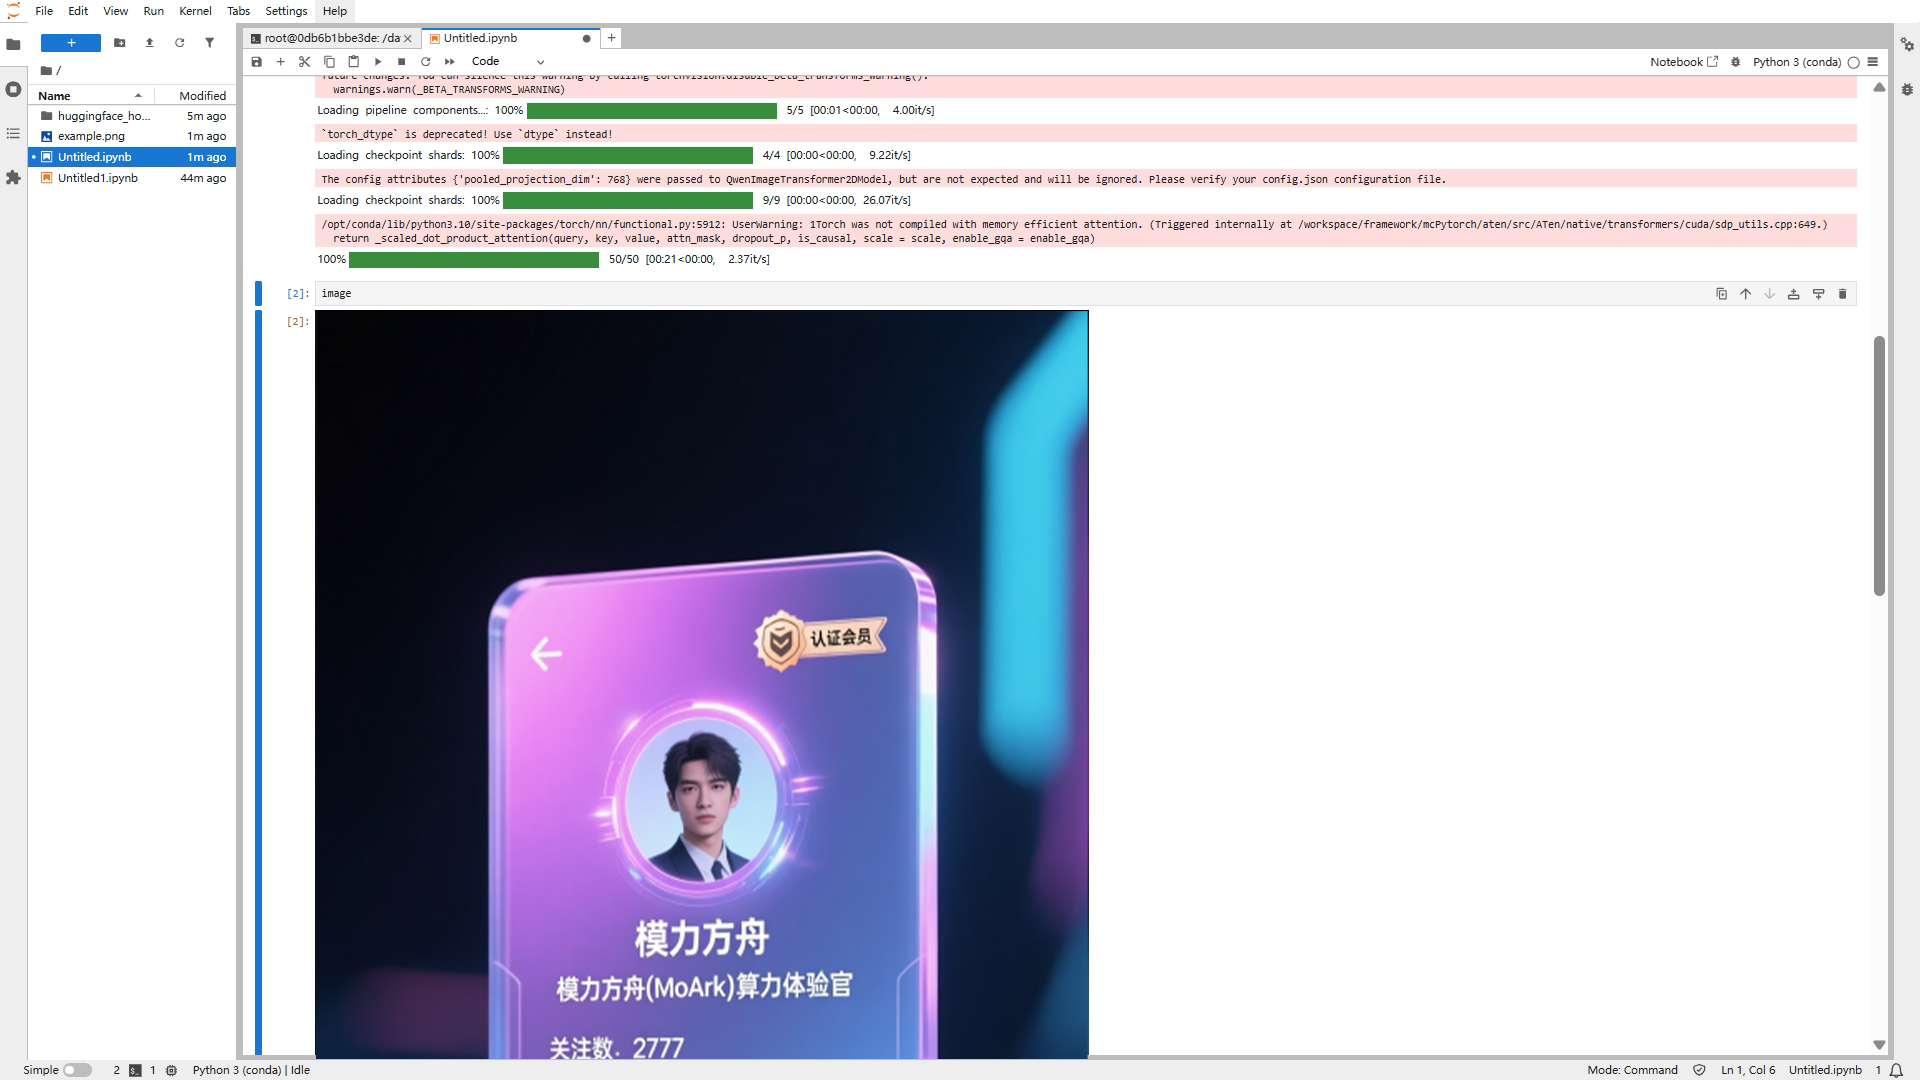Click the notebook trusted shield icon
This screenshot has height=1080, width=1920.
tap(1699, 1070)
